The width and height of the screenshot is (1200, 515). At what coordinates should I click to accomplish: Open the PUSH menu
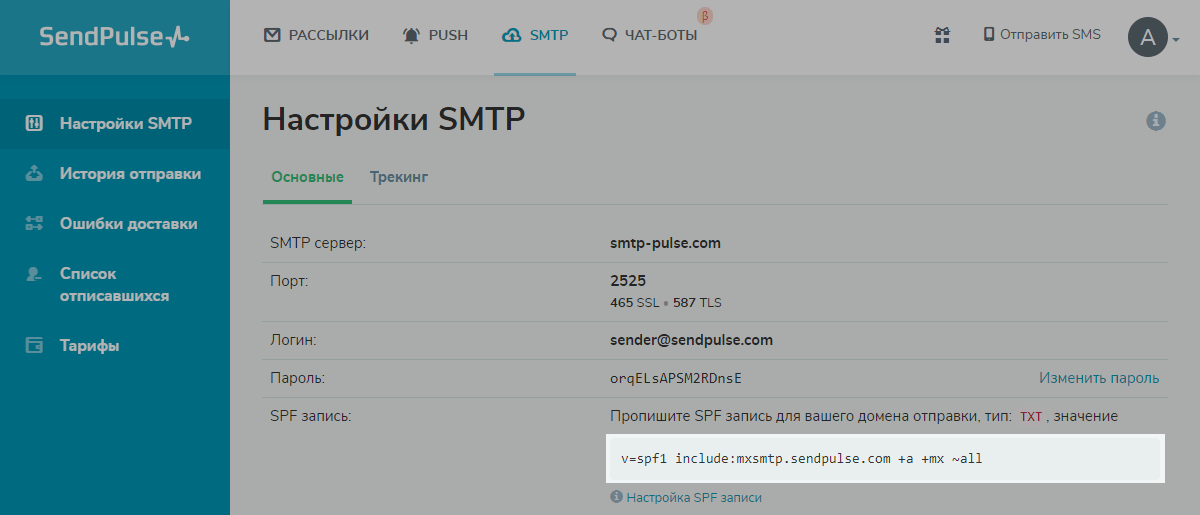click(435, 35)
